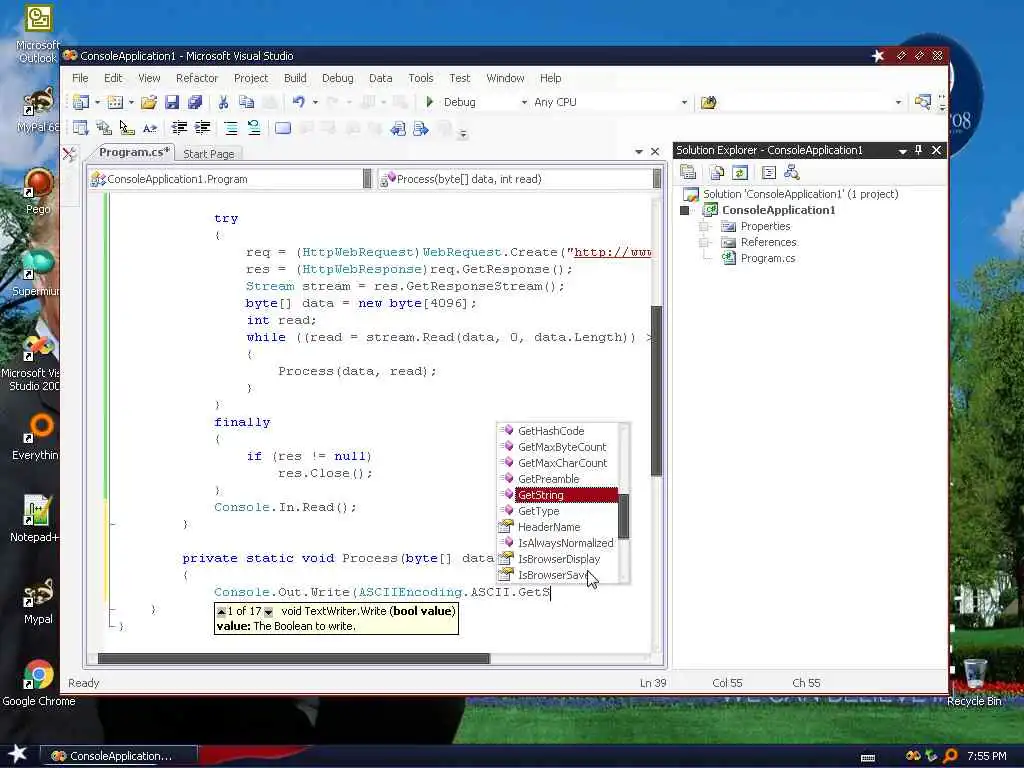Open the File menu

coord(80,78)
